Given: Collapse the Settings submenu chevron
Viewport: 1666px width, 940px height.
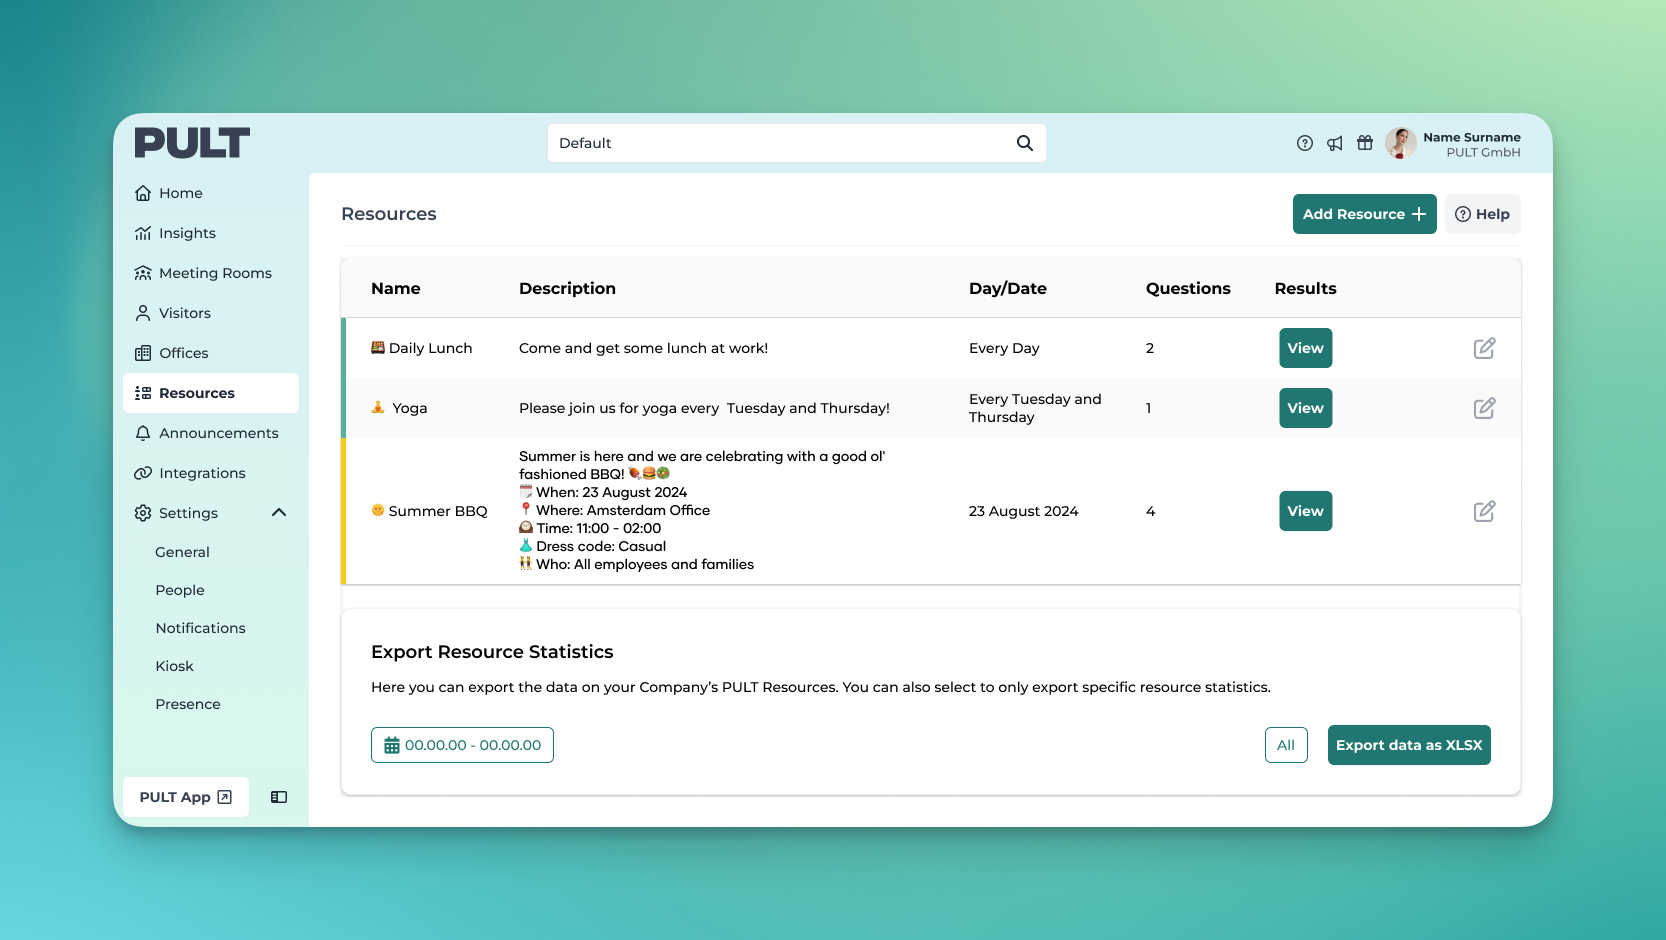Looking at the screenshot, I should pyautogui.click(x=279, y=513).
